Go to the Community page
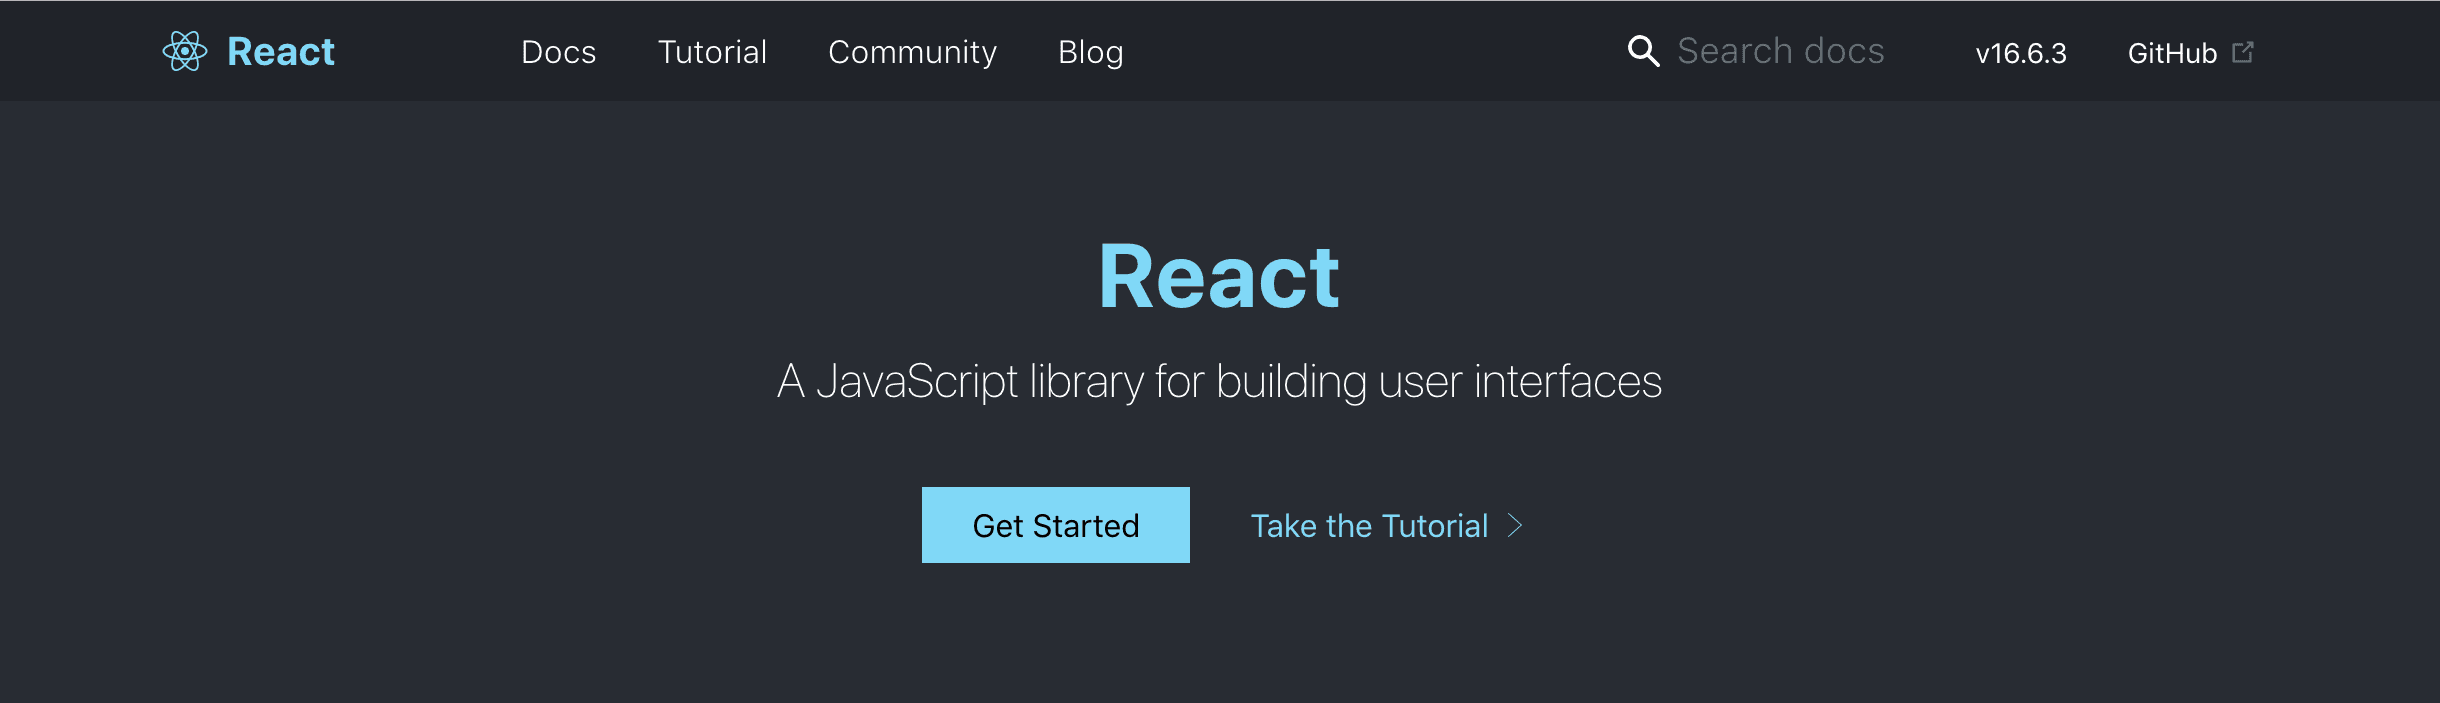 (912, 52)
